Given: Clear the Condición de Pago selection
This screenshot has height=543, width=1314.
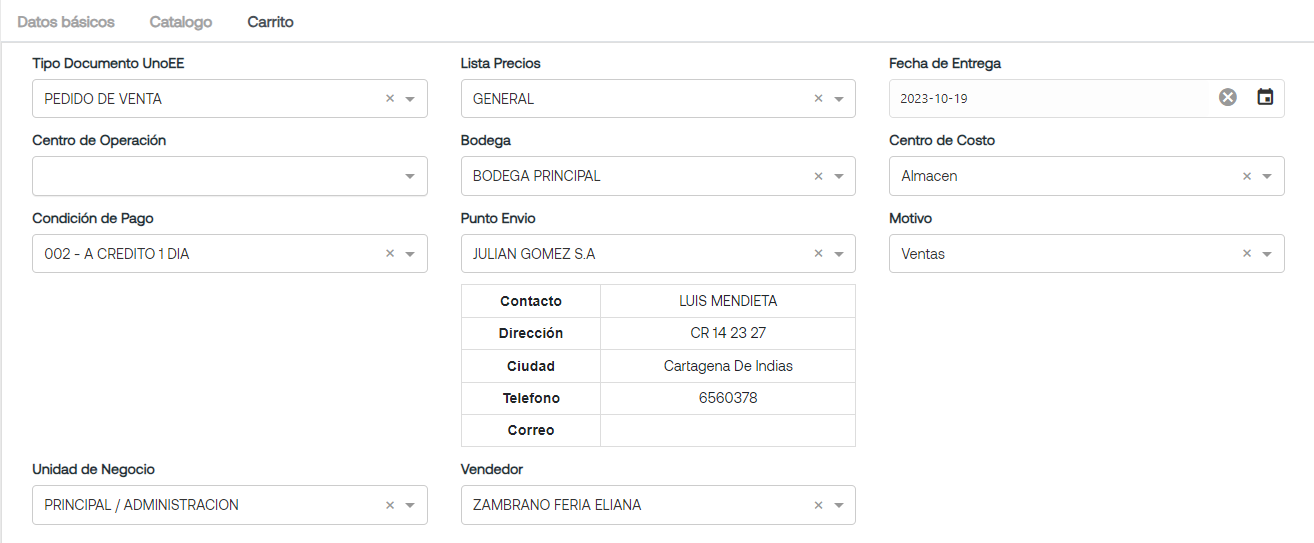Looking at the screenshot, I should pyautogui.click(x=390, y=254).
